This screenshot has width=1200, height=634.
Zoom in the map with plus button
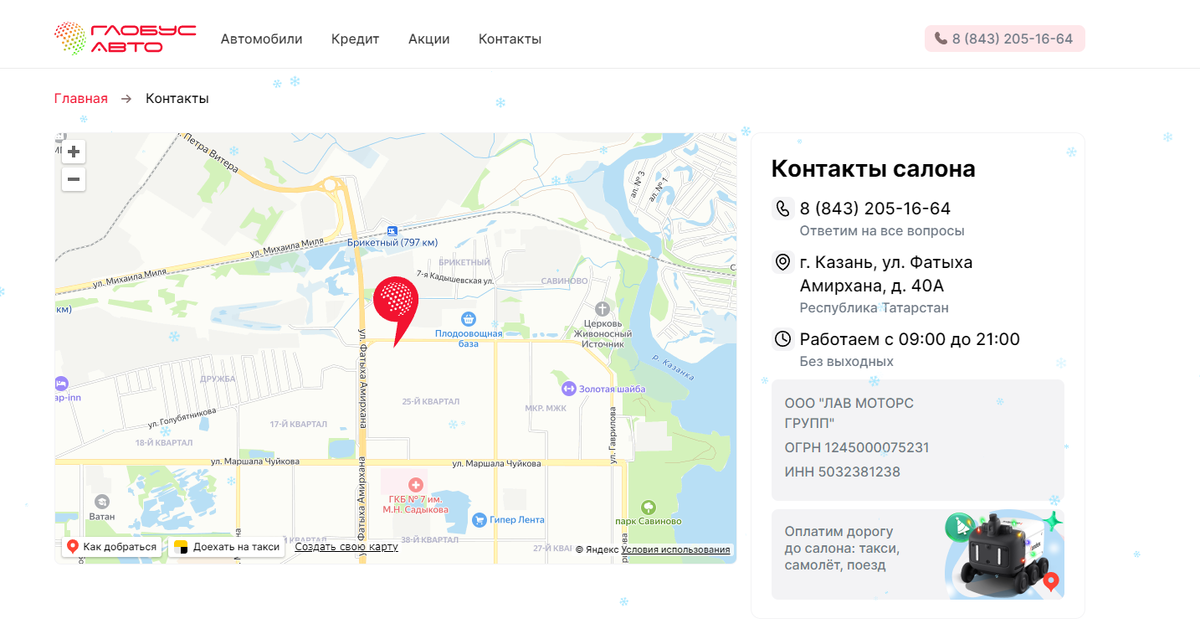pos(73,152)
